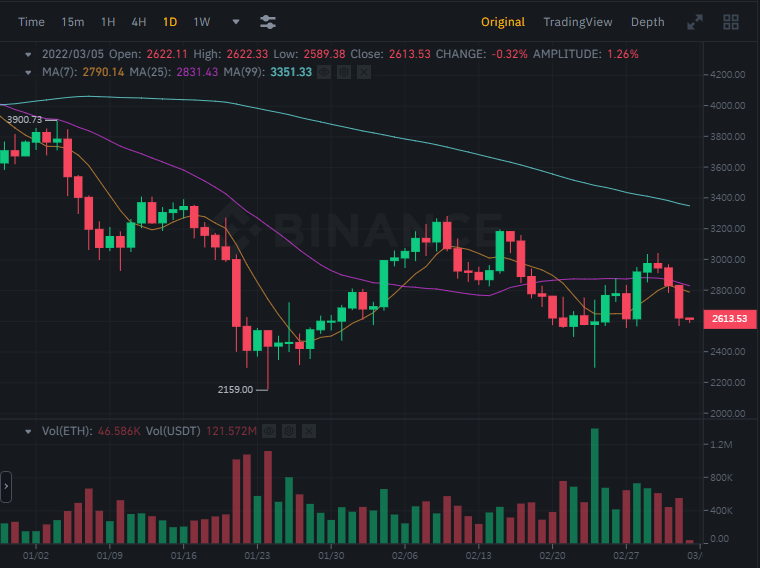Collapse the Vol(ETH) legend arrow

click(29, 431)
